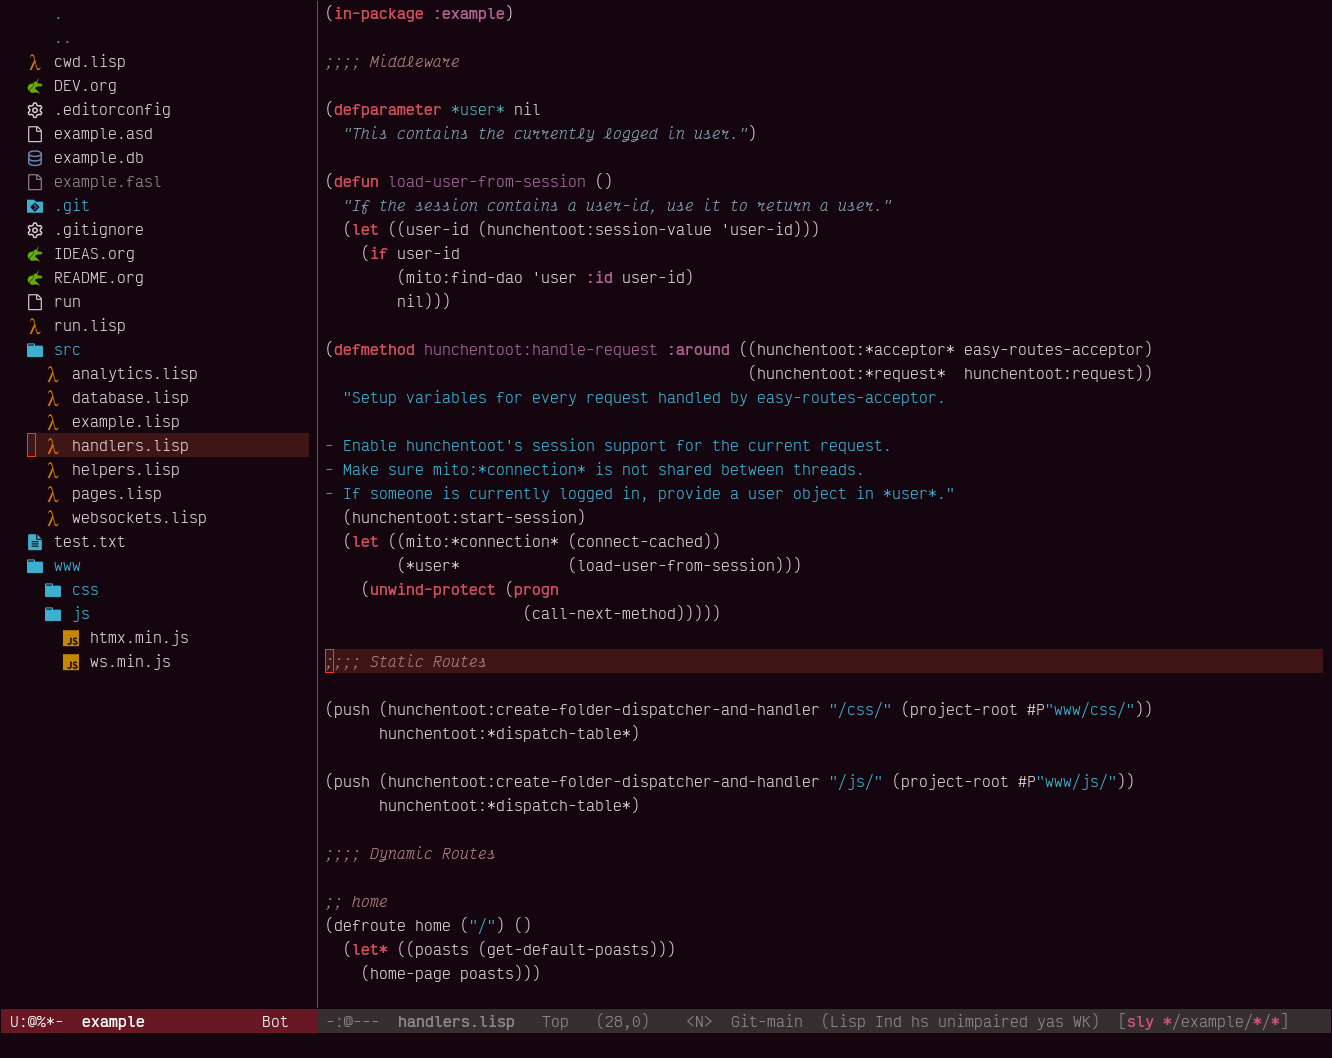This screenshot has height=1058, width=1332.
Task: Click the 'Top' scroll position indicator
Action: [x=555, y=1022]
